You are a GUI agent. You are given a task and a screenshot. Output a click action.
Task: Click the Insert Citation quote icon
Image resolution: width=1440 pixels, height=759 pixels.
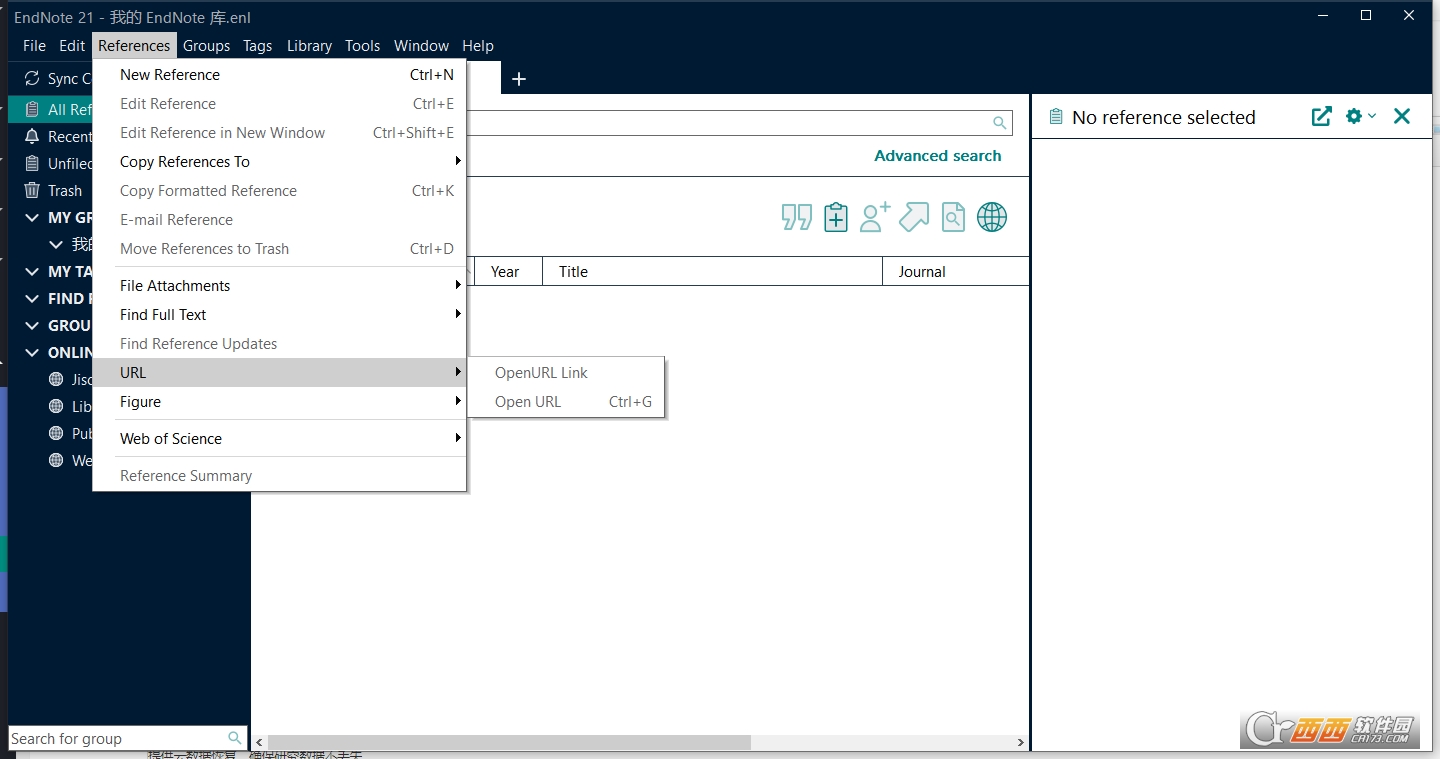point(796,217)
